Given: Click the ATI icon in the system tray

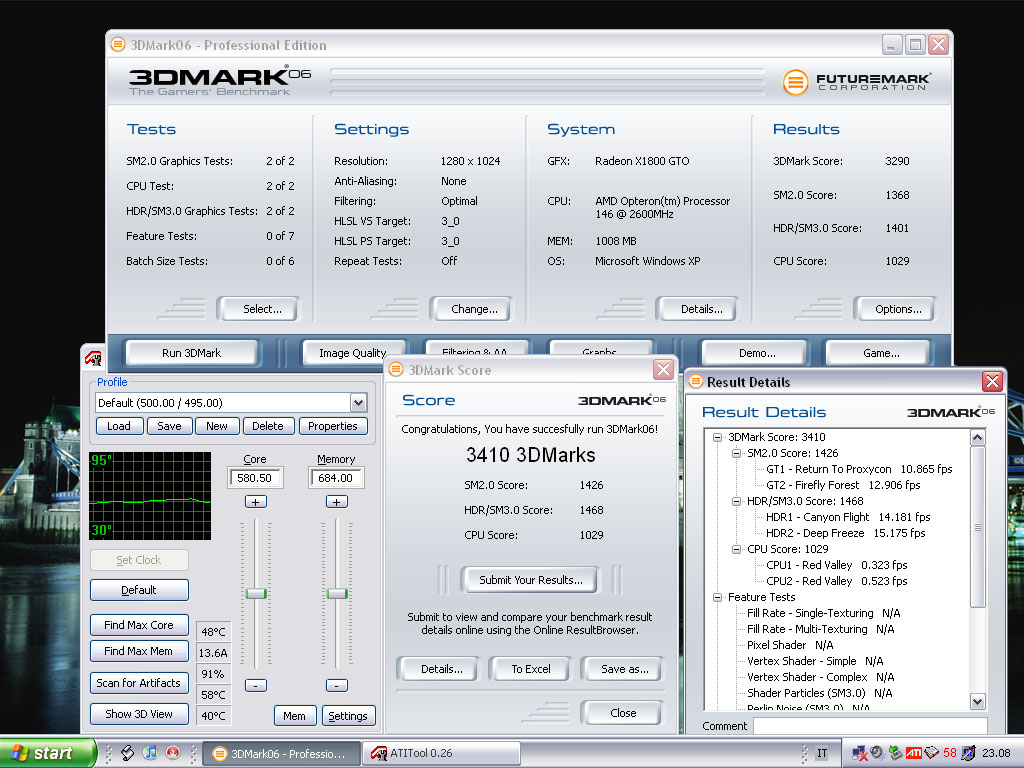Looking at the screenshot, I should point(913,753).
